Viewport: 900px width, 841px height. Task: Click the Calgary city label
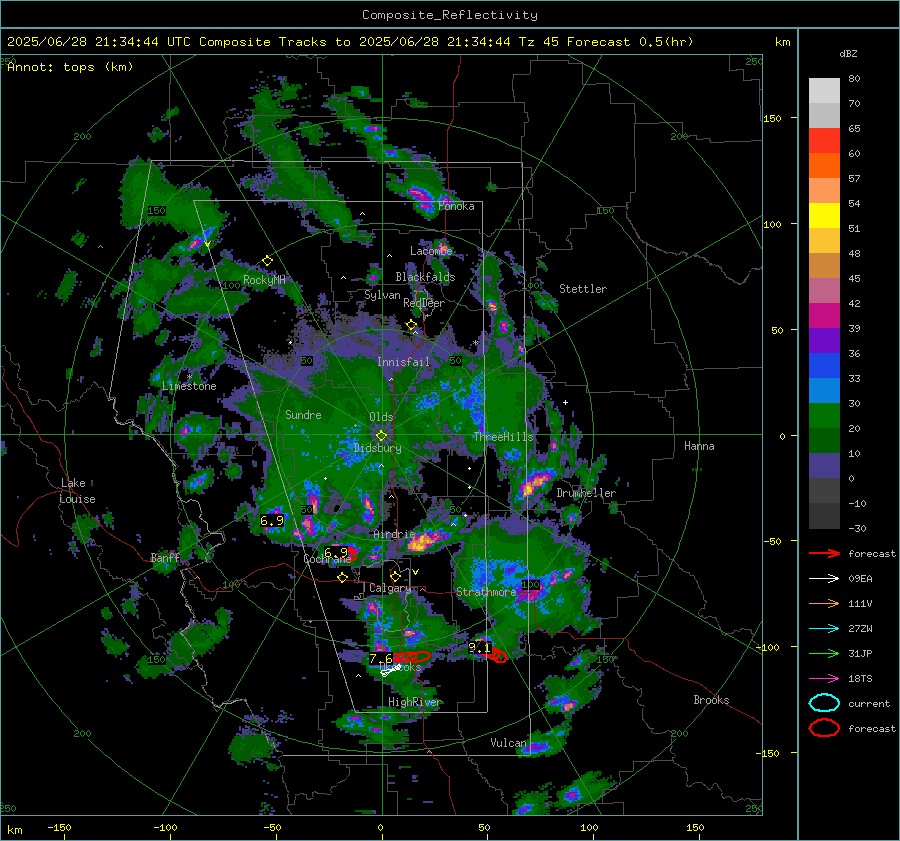[390, 588]
